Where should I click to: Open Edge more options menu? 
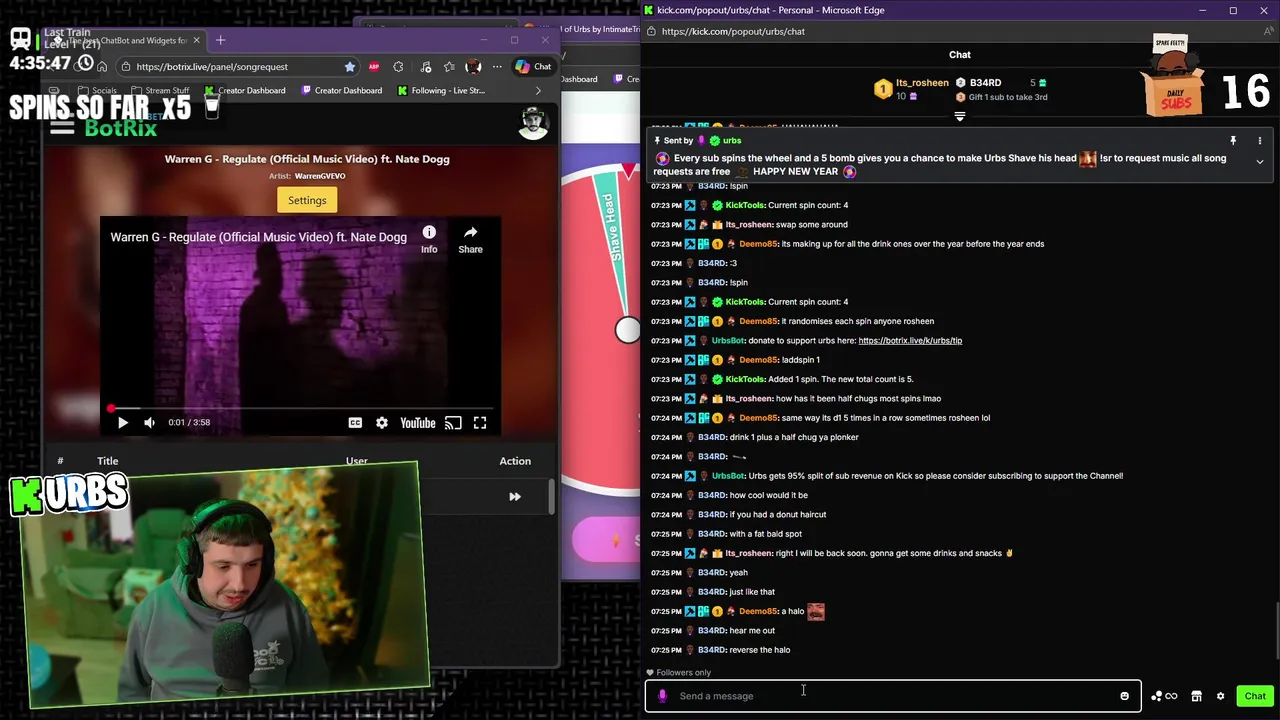(x=497, y=67)
